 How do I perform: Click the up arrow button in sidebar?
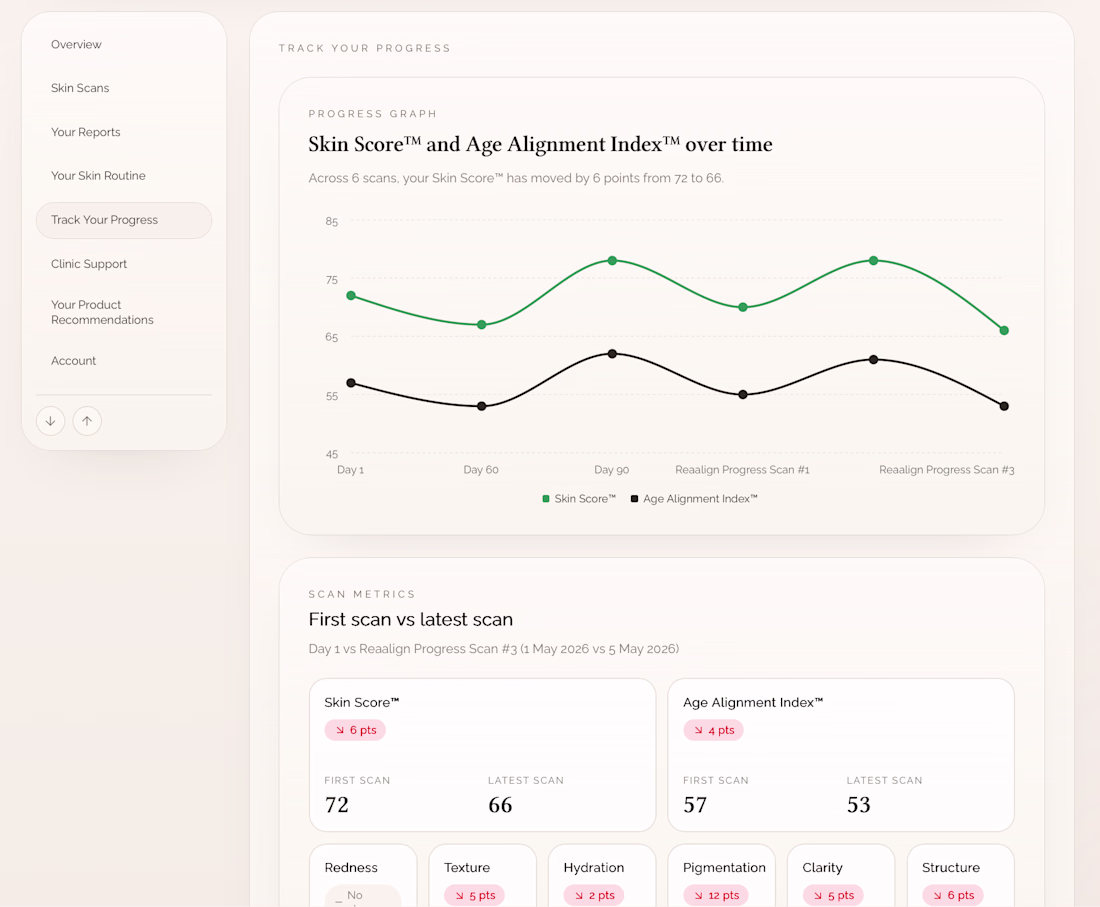coord(87,421)
